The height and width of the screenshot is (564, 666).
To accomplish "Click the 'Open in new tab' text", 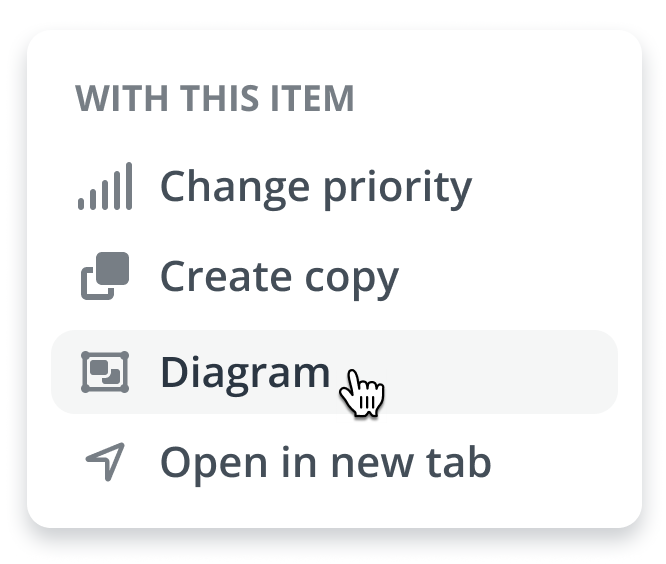I will point(325,462).
